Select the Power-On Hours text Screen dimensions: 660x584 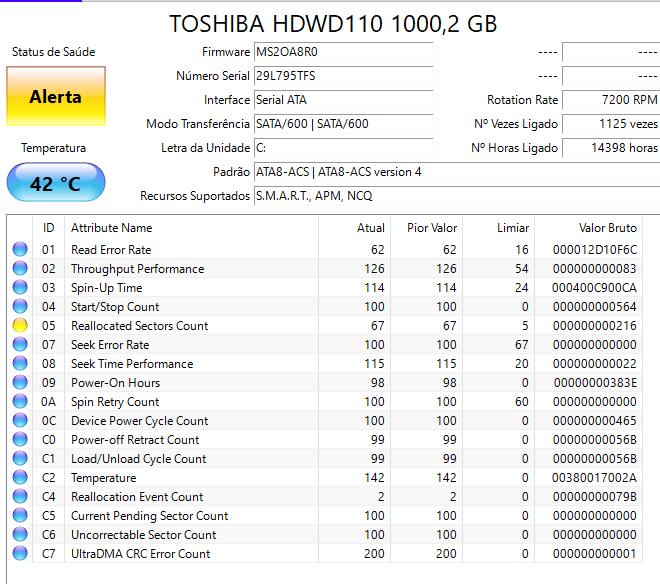(116, 383)
